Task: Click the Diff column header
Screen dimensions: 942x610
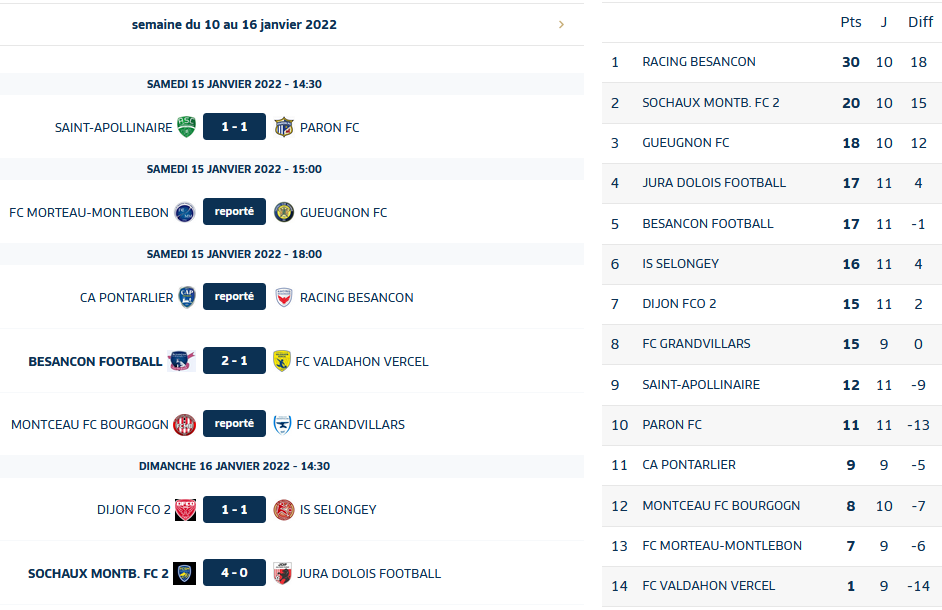Action: (x=920, y=22)
